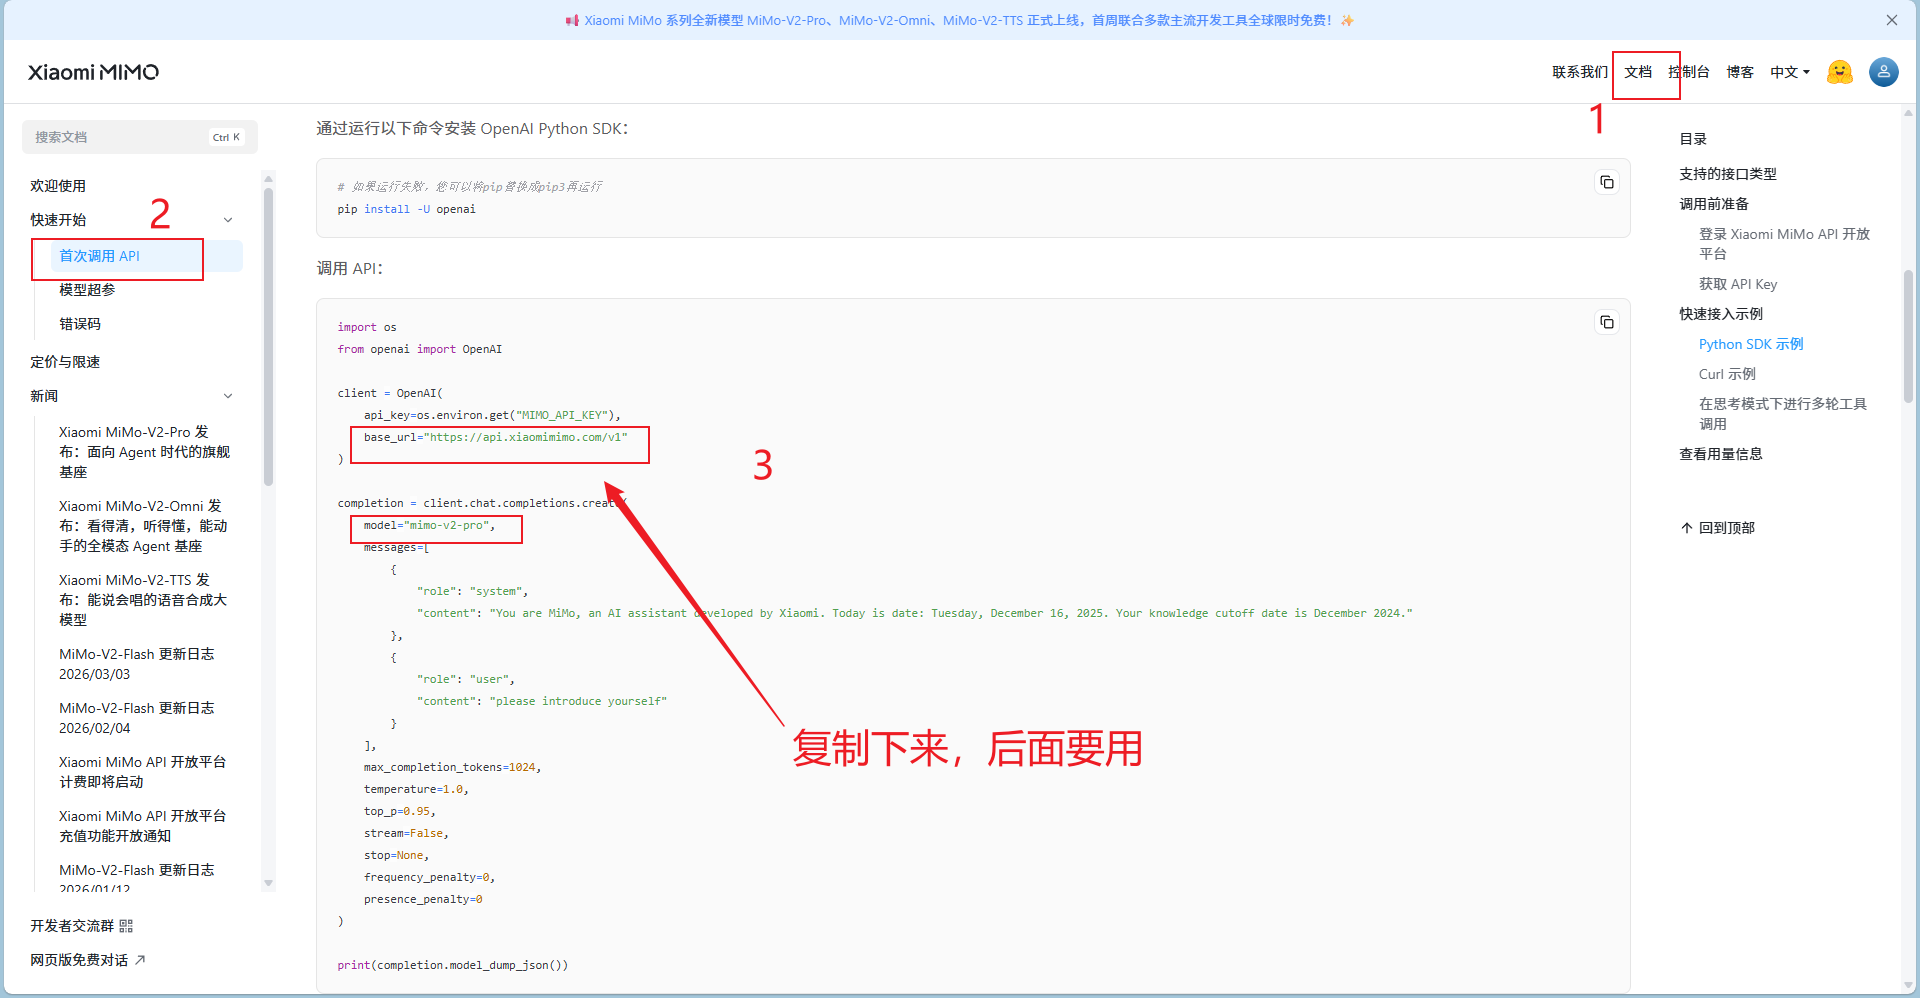Jump to Curl 示例 section
The image size is (1920, 998).
coord(1727,374)
